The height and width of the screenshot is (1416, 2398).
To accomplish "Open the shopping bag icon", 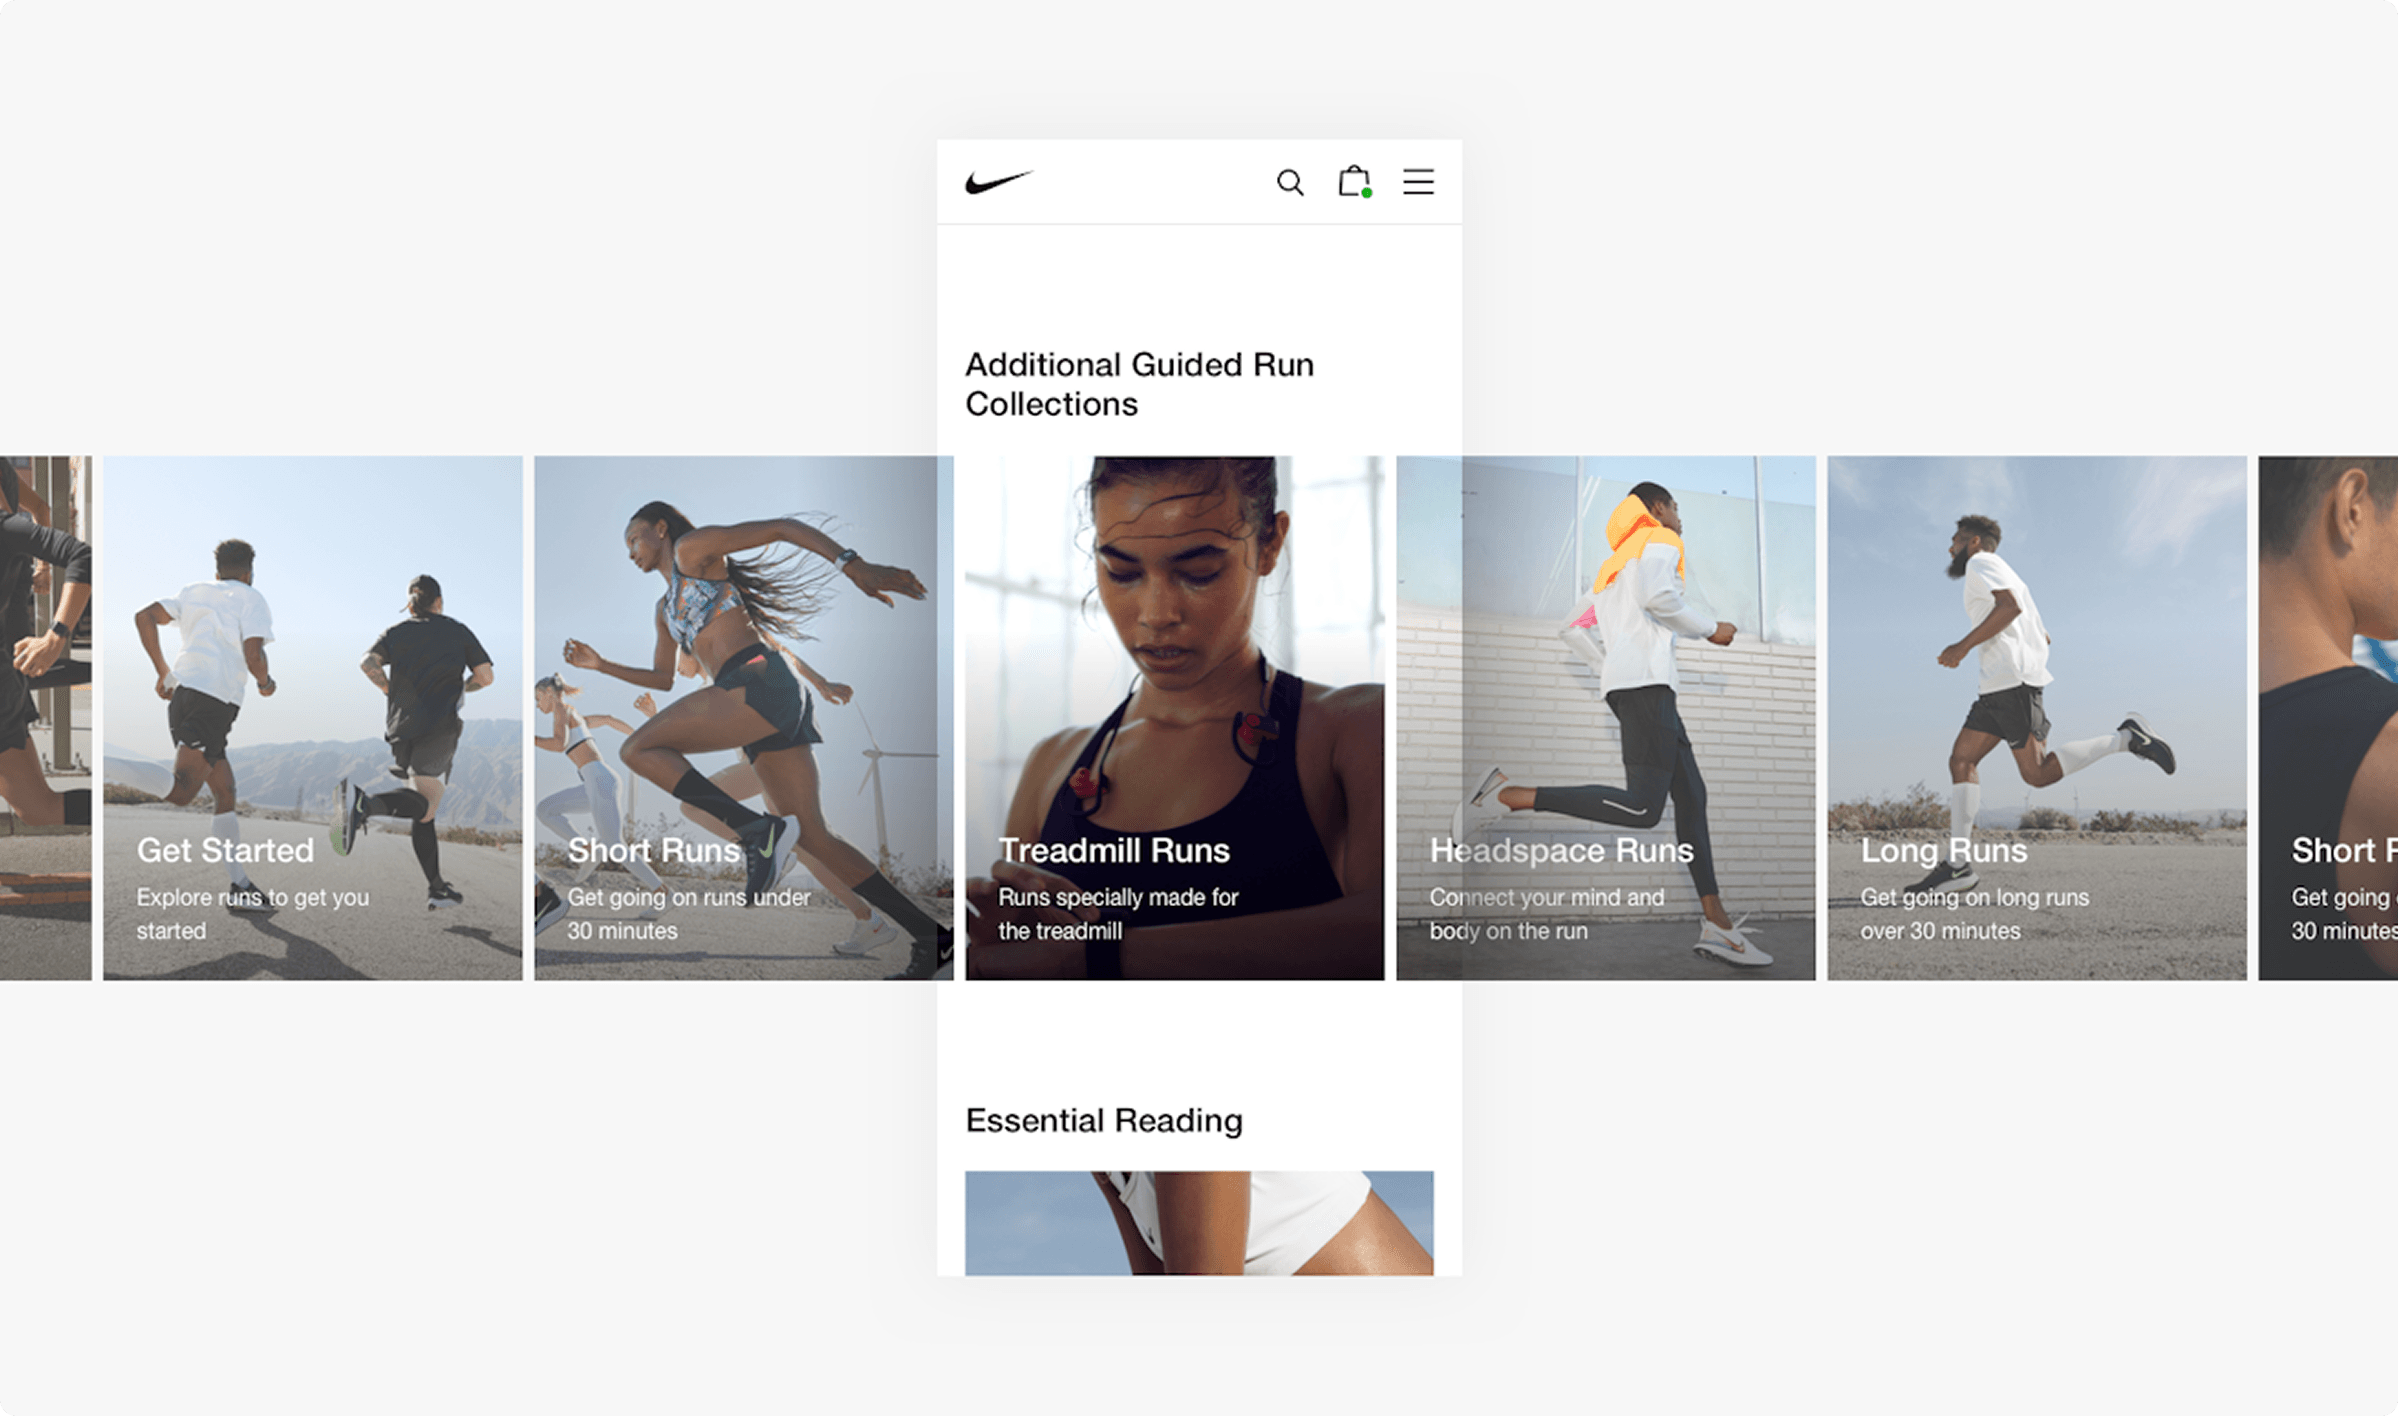I will 1353,181.
